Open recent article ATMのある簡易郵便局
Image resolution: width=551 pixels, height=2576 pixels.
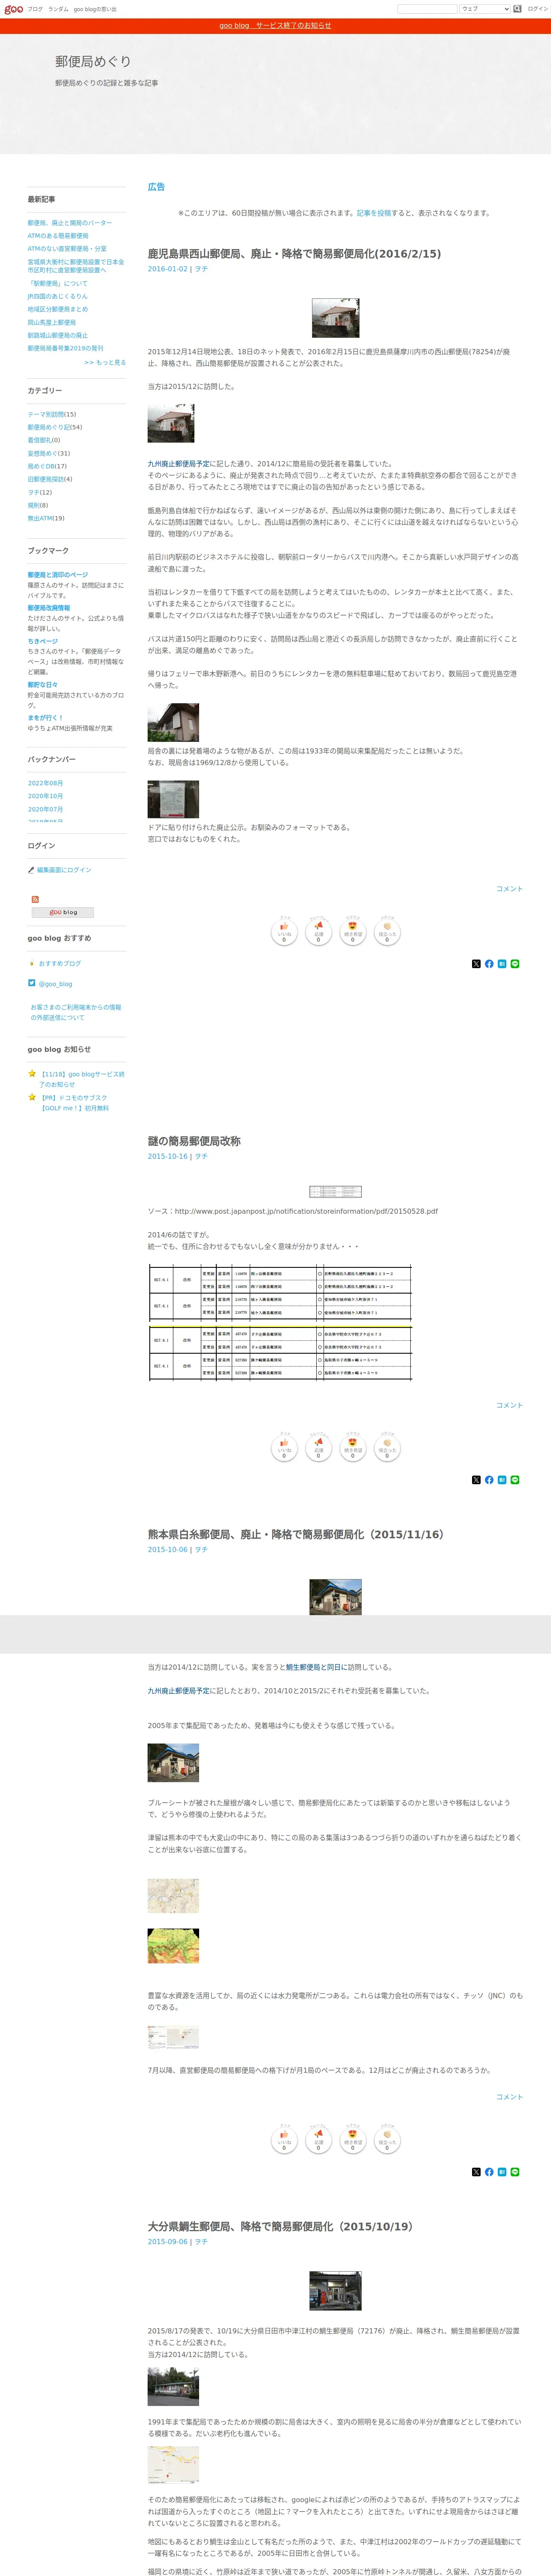tap(58, 236)
